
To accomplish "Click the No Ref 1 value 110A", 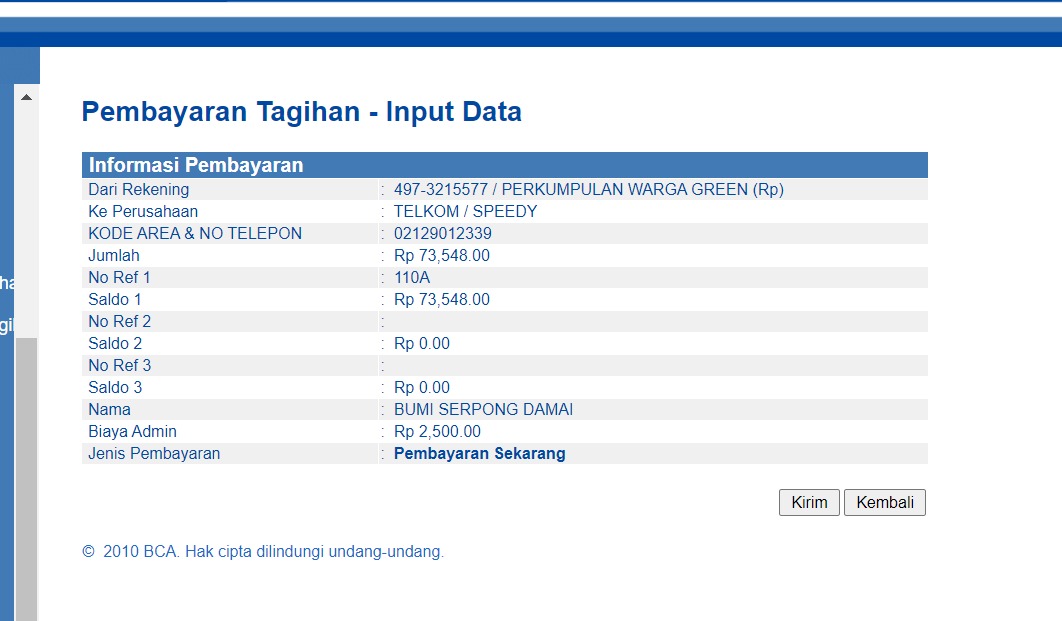I will [x=412, y=277].
